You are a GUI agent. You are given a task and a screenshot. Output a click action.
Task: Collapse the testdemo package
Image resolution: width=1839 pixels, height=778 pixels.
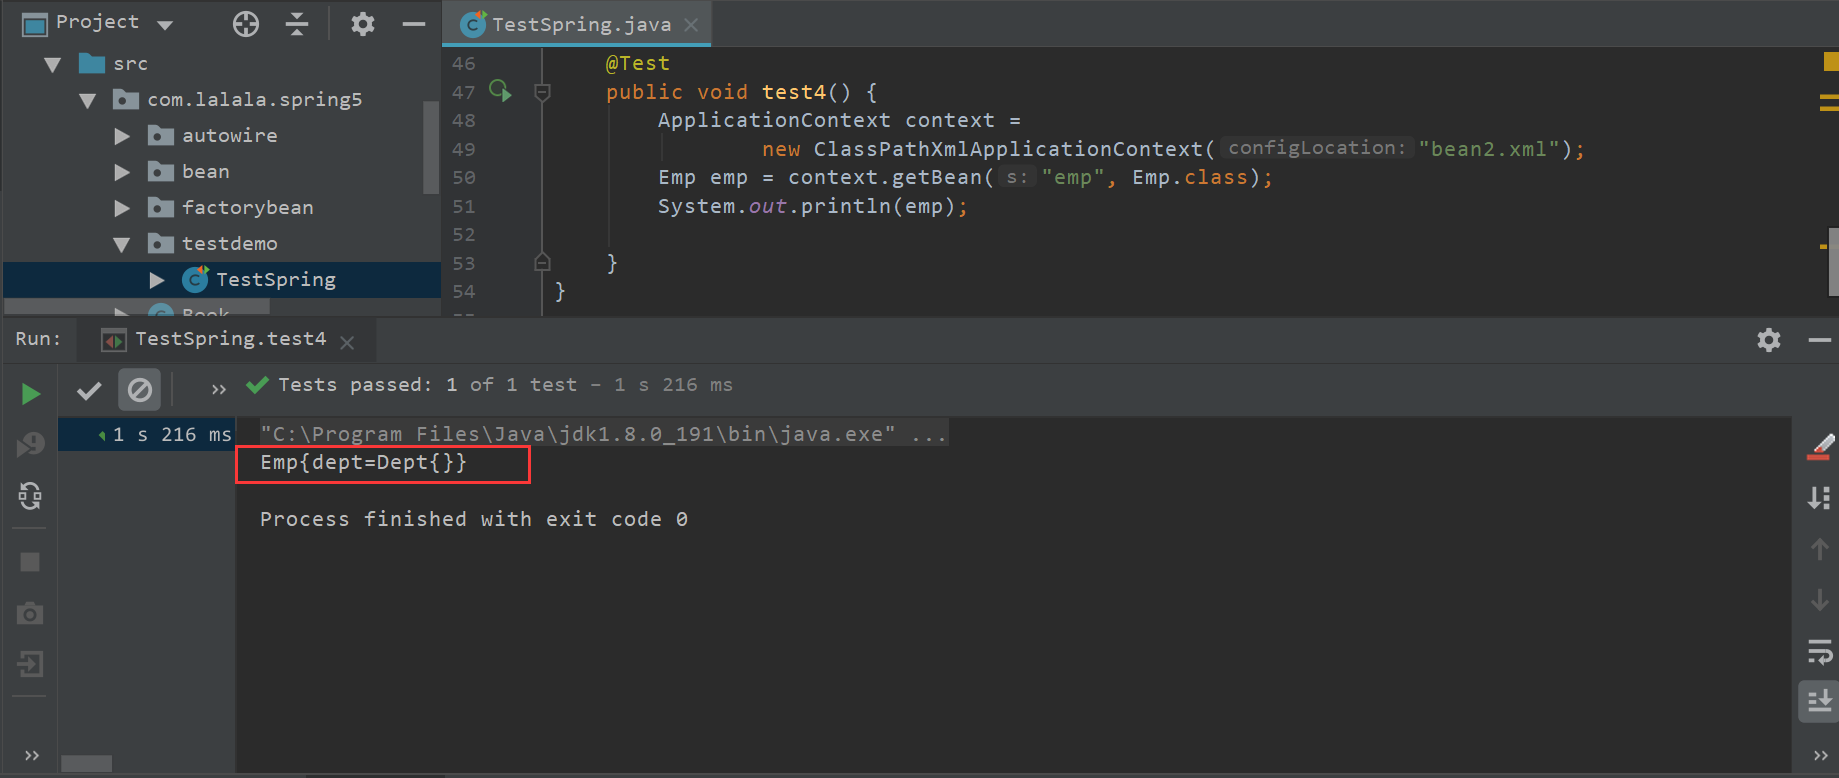(122, 244)
